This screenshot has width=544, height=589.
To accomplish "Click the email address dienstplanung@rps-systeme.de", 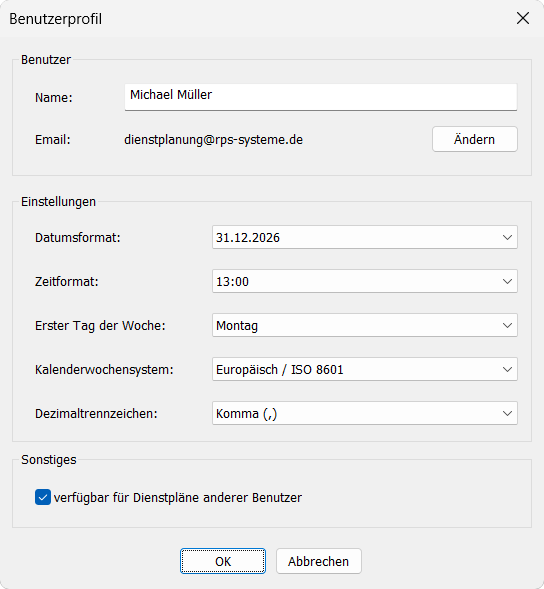I will [x=213, y=140].
